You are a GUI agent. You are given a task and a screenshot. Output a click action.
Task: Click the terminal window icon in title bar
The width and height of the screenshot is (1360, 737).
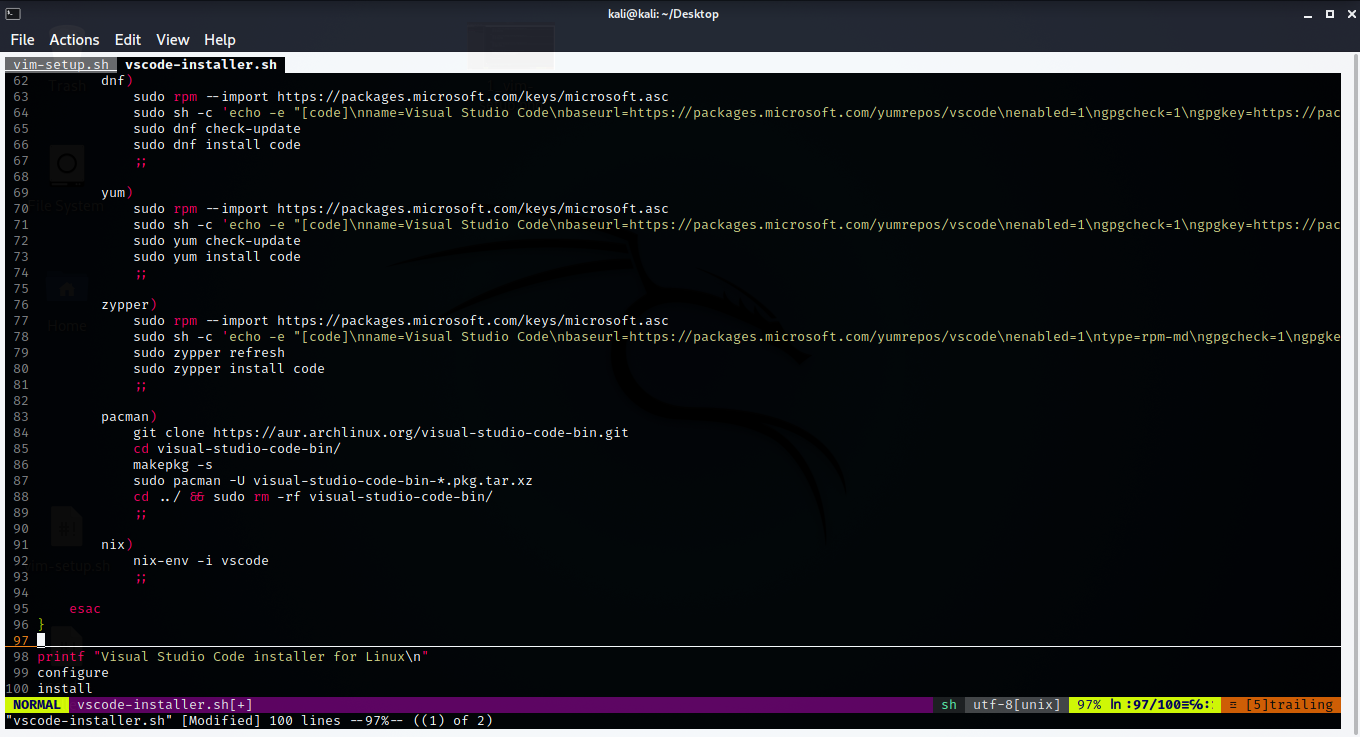[12, 14]
